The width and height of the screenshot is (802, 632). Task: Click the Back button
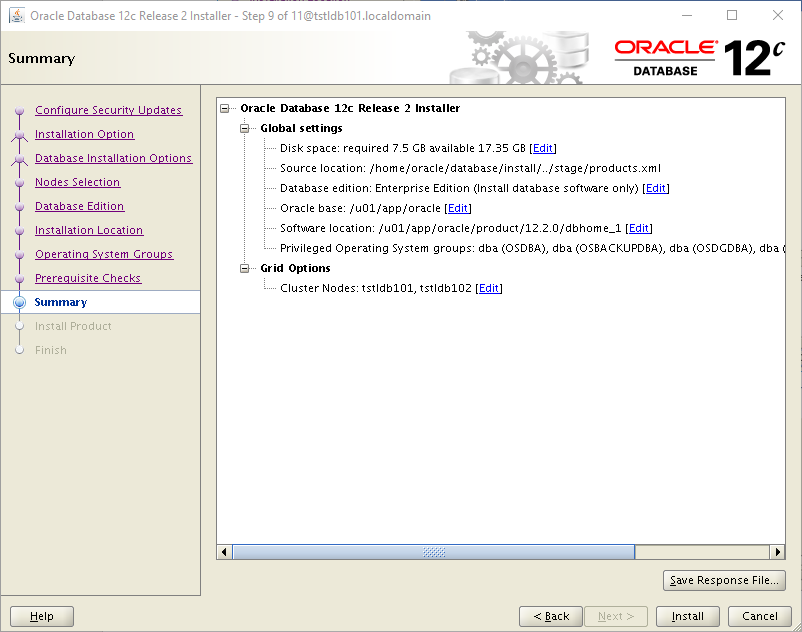click(x=551, y=616)
